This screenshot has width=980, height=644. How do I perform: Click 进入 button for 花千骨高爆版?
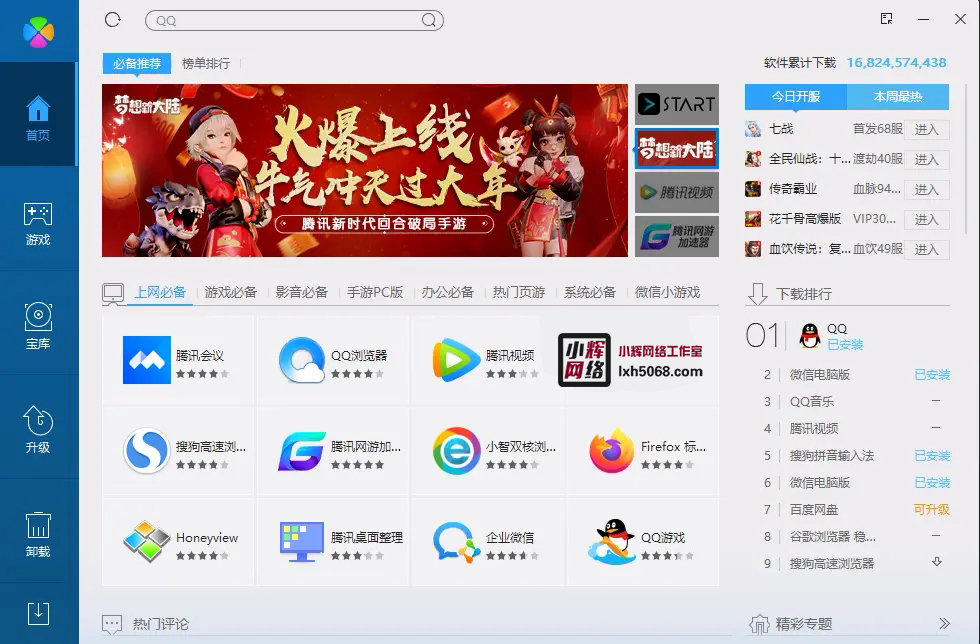[927, 219]
